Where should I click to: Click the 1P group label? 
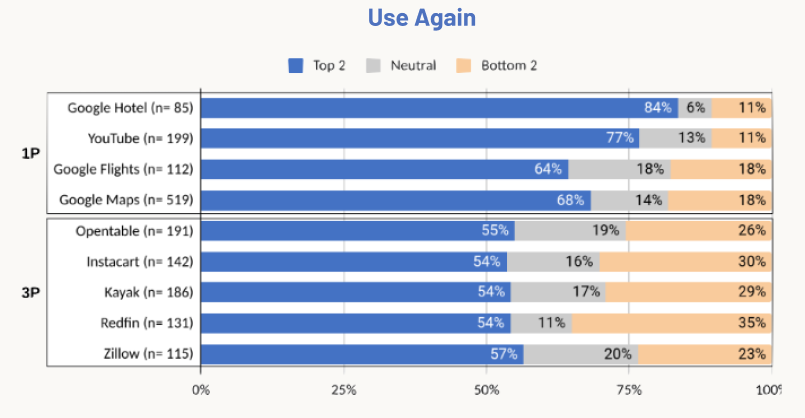point(28,154)
